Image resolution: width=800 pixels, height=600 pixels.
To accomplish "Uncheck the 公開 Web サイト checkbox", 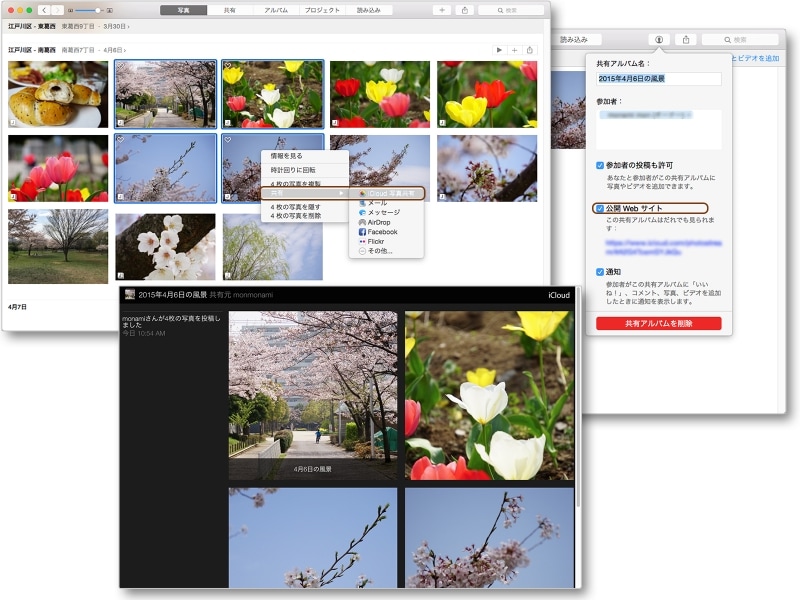I will coord(600,208).
